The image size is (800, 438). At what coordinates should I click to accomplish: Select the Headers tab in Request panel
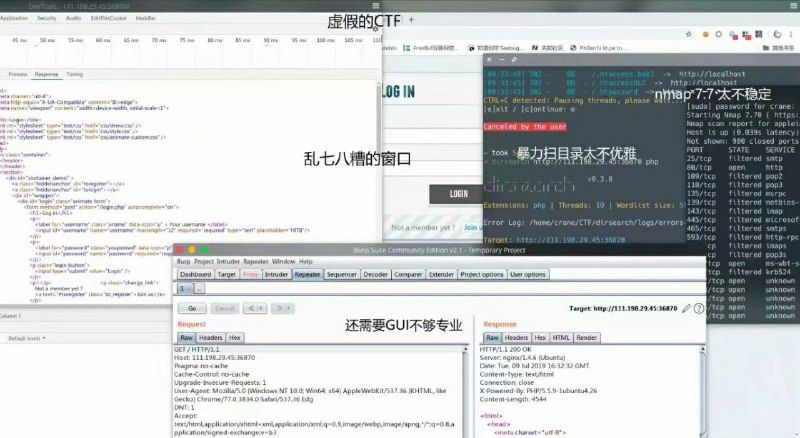pos(210,338)
